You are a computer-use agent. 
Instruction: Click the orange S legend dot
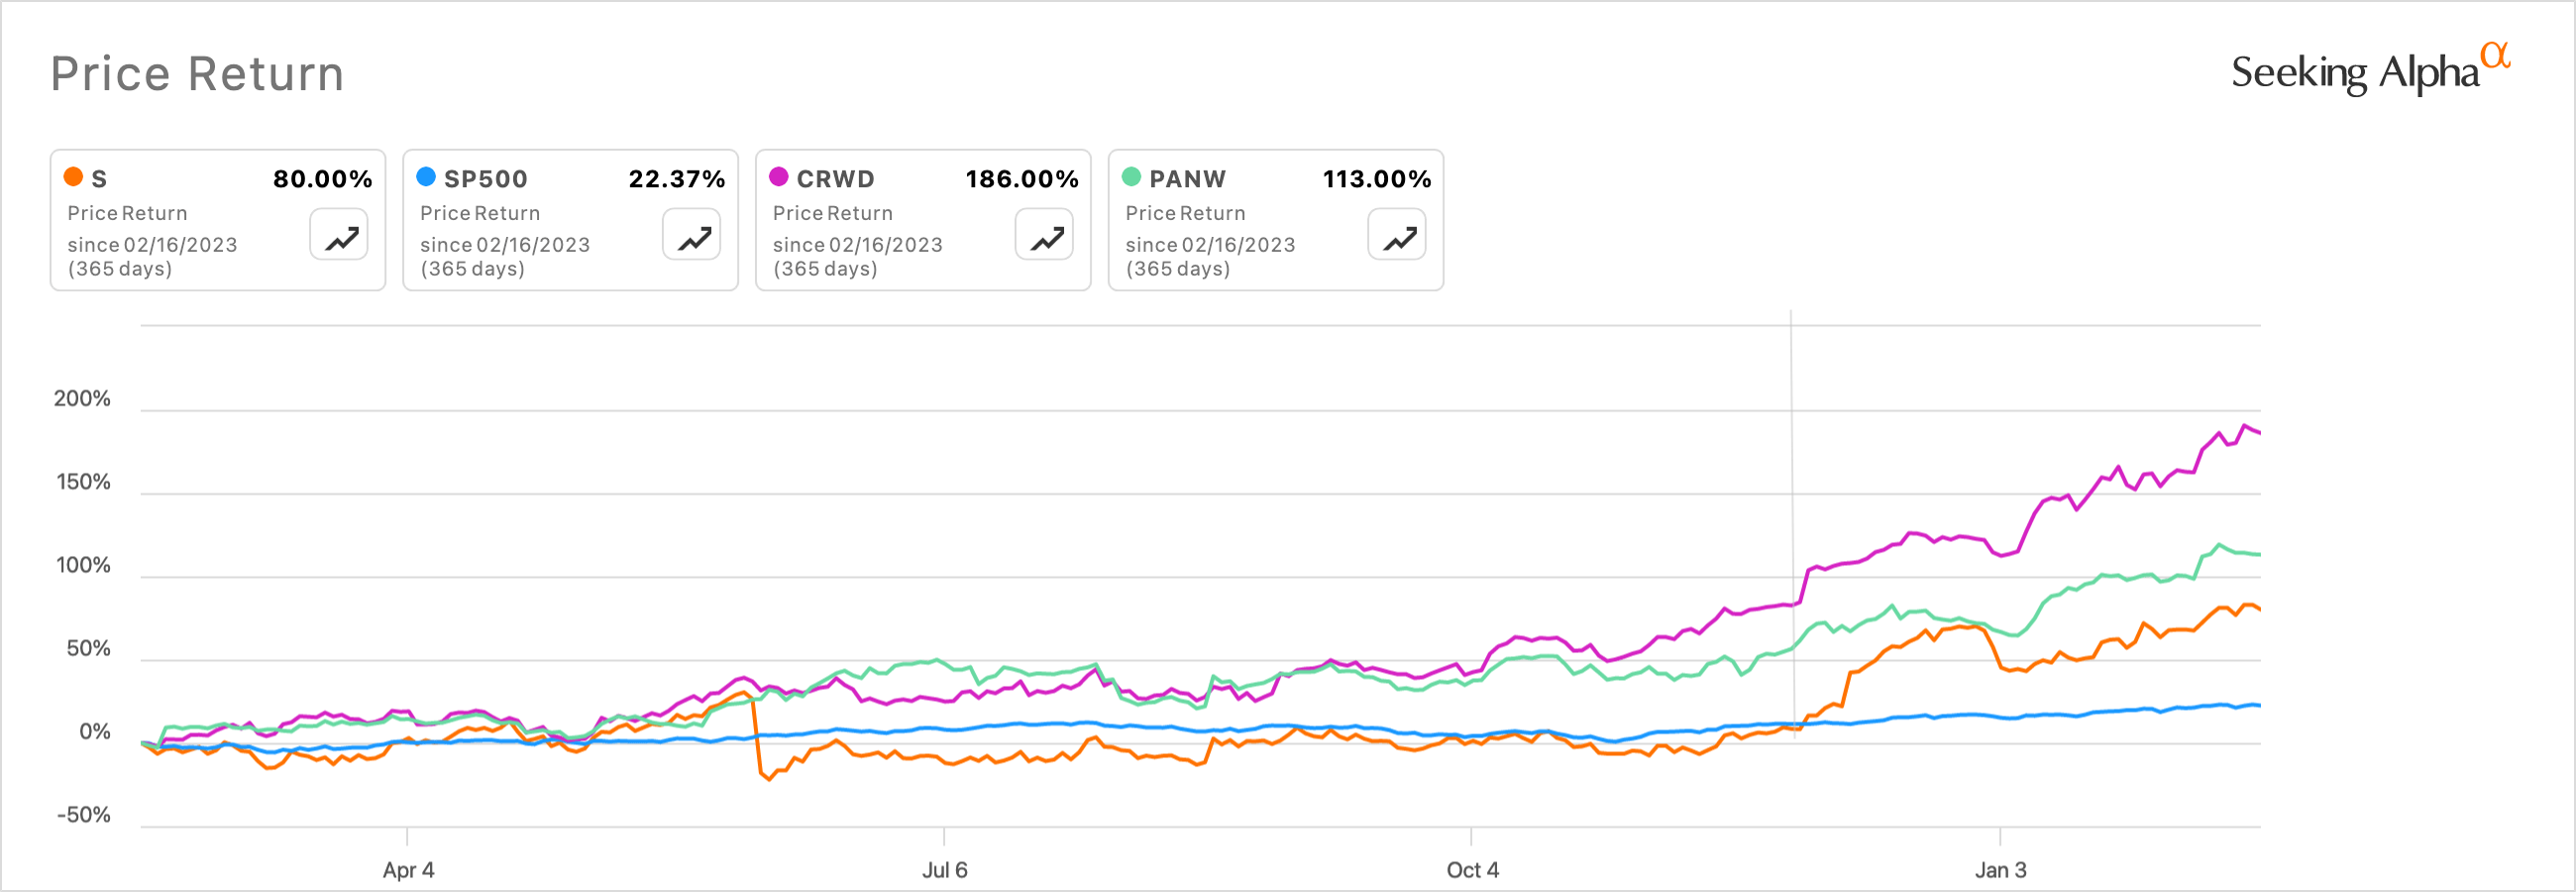coord(73,177)
